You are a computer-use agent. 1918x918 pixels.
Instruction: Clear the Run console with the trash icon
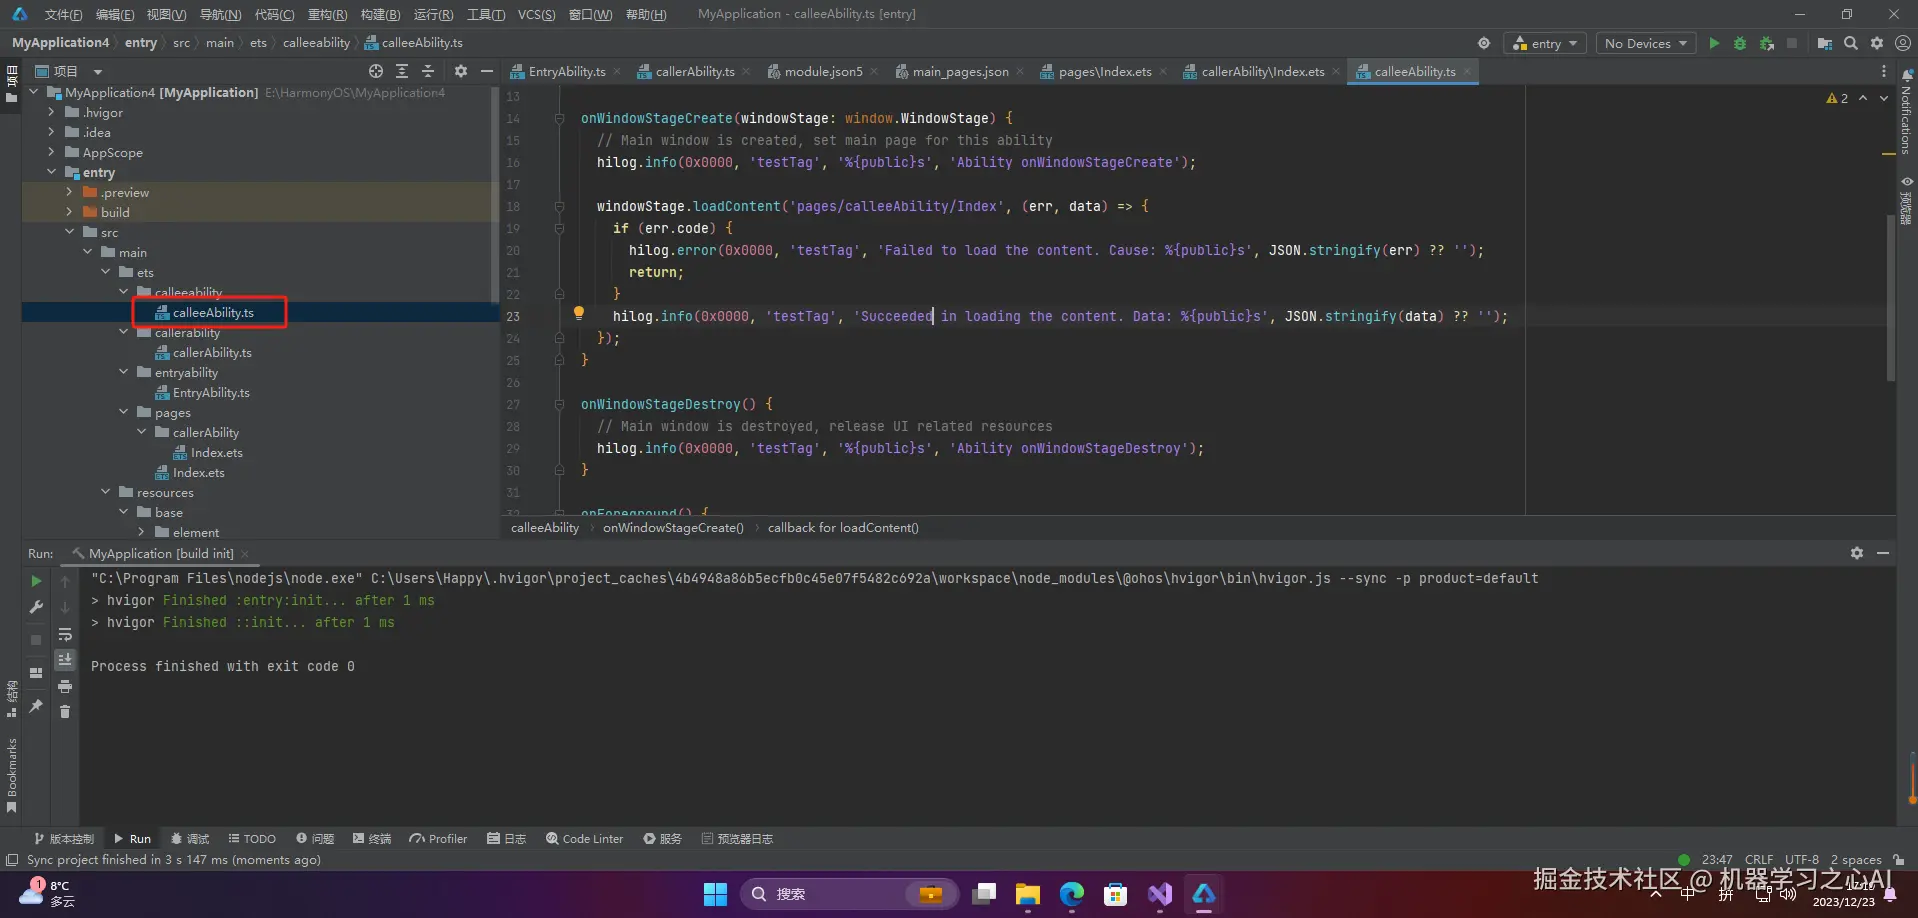pos(65,711)
